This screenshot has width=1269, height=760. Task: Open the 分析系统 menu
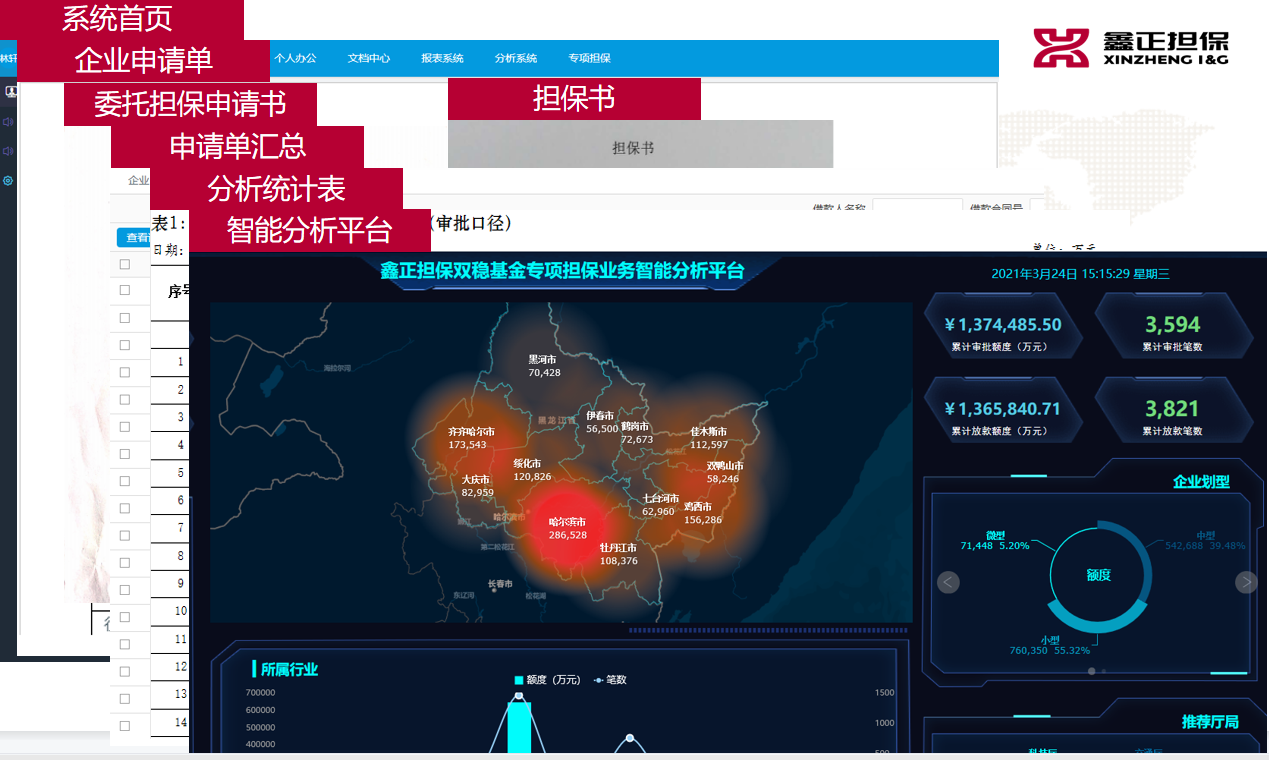[x=516, y=58]
